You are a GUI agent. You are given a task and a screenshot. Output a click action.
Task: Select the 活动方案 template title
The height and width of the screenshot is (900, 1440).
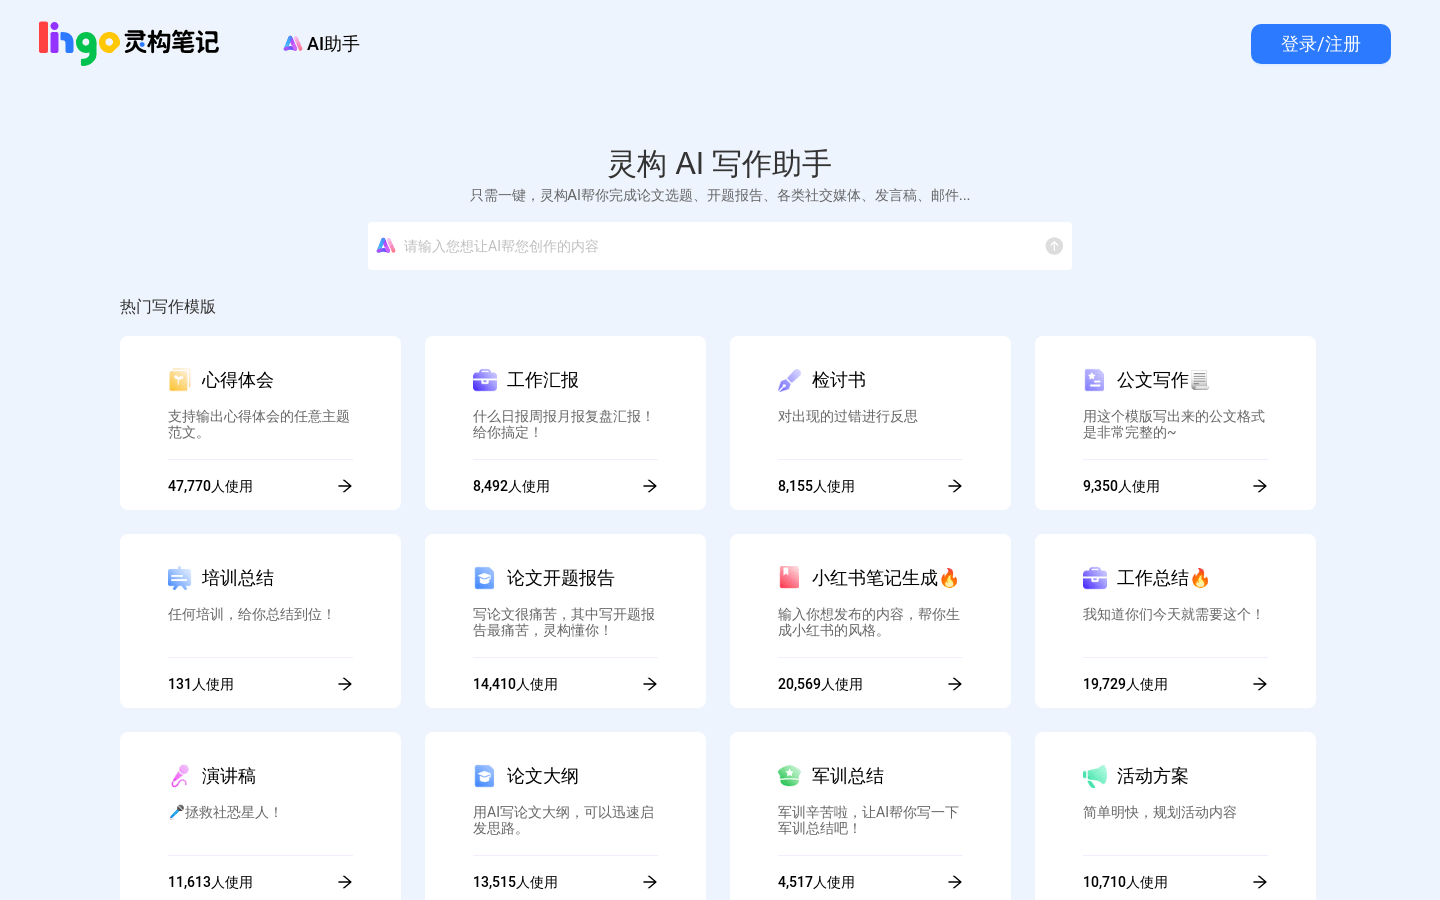pyautogui.click(x=1153, y=776)
